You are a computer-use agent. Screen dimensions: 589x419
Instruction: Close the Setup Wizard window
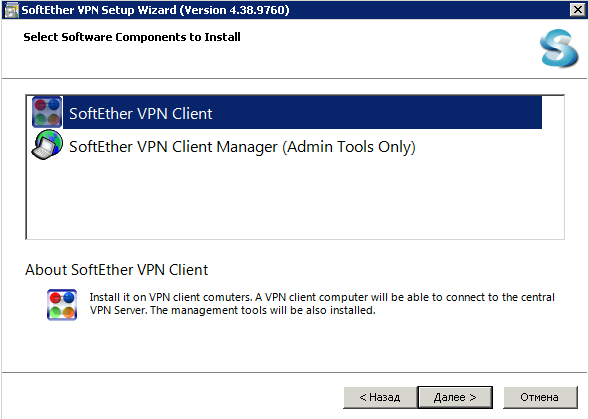pyautogui.click(x=577, y=9)
